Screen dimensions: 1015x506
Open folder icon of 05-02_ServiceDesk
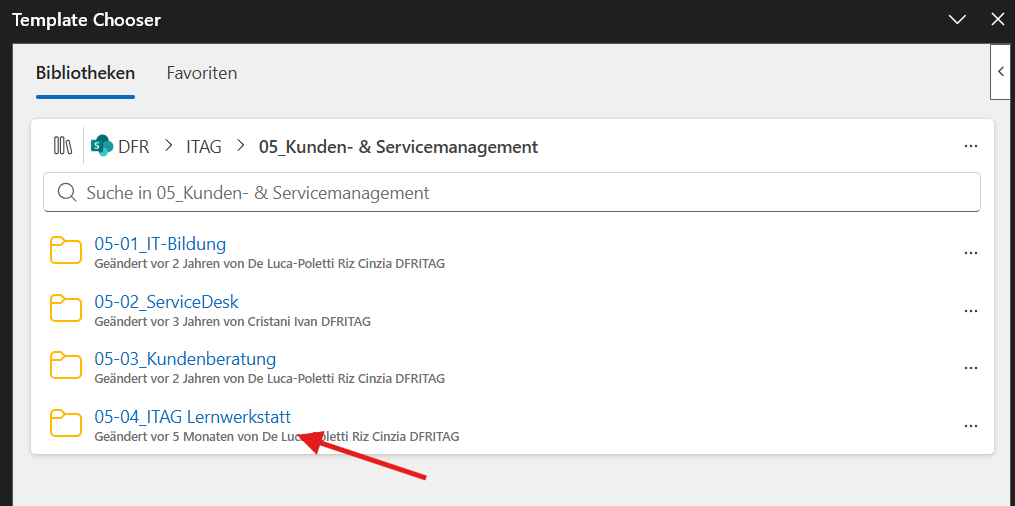66,309
